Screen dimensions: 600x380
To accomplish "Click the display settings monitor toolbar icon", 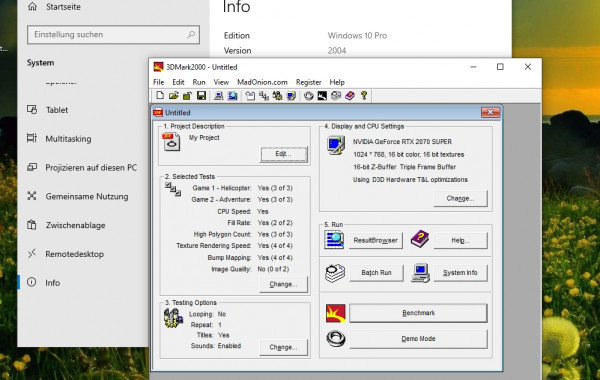I will [291, 95].
